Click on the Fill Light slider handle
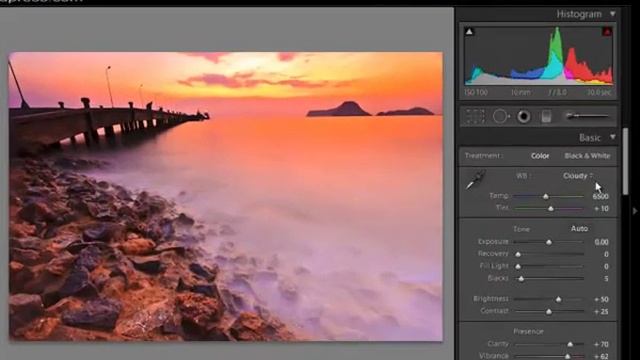This screenshot has width=640, height=360. pyautogui.click(x=518, y=267)
